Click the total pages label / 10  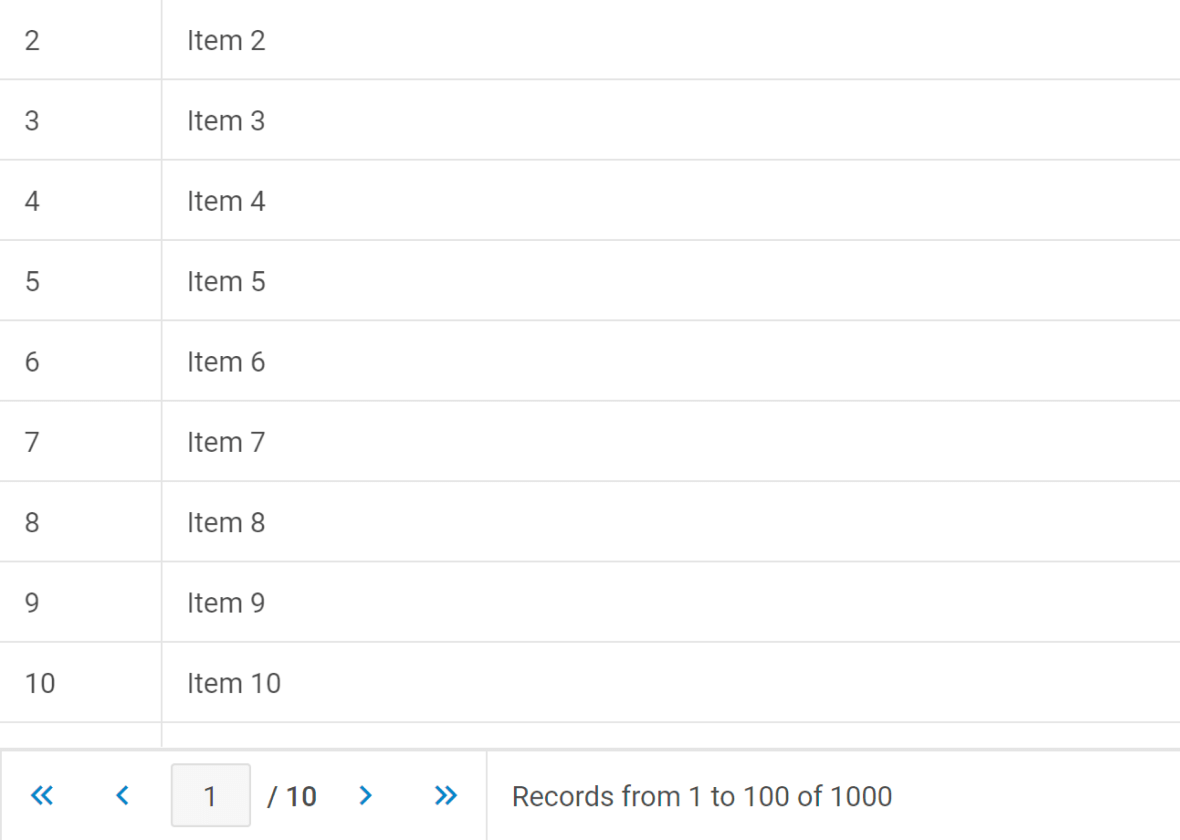(292, 796)
